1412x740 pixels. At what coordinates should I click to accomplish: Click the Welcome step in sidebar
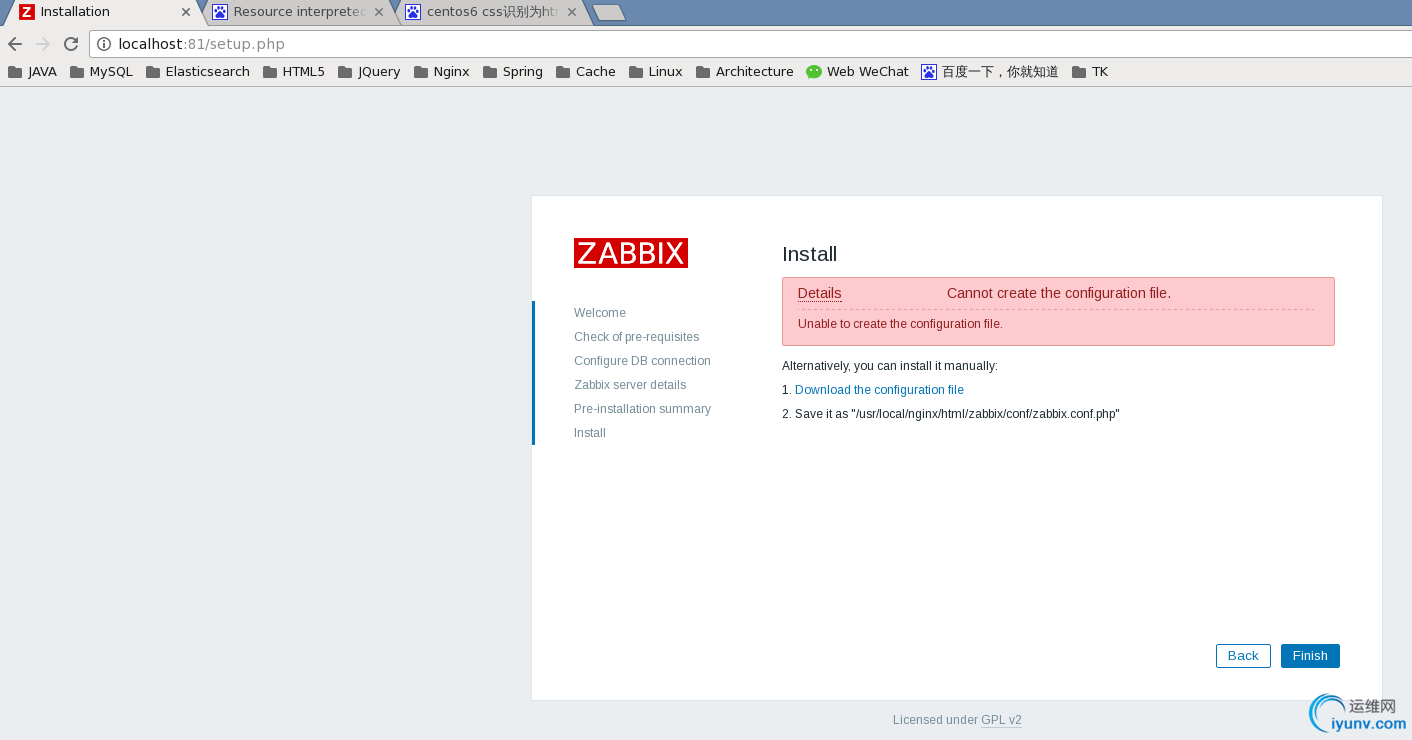coord(600,313)
